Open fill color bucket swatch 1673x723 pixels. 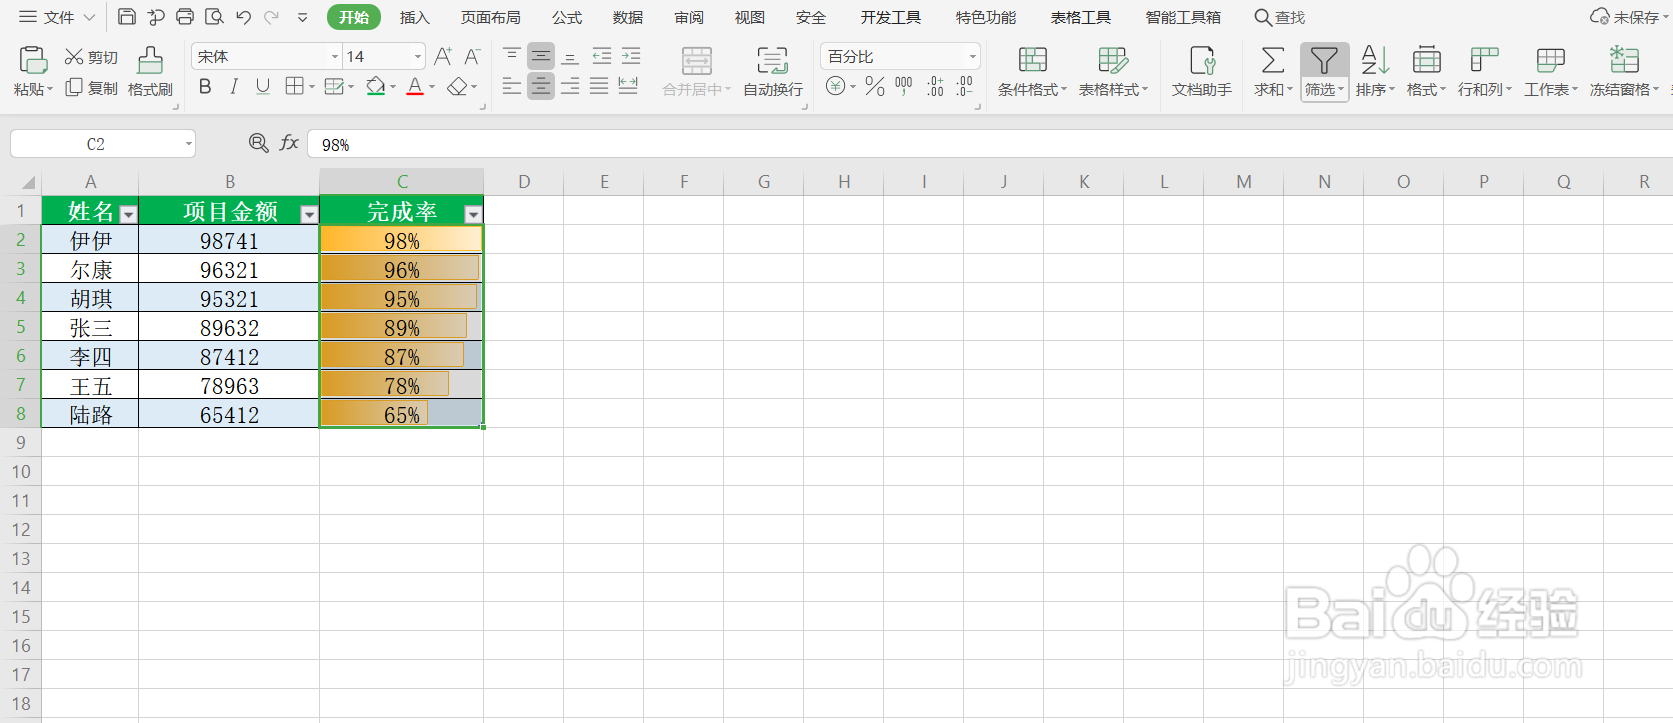point(376,87)
